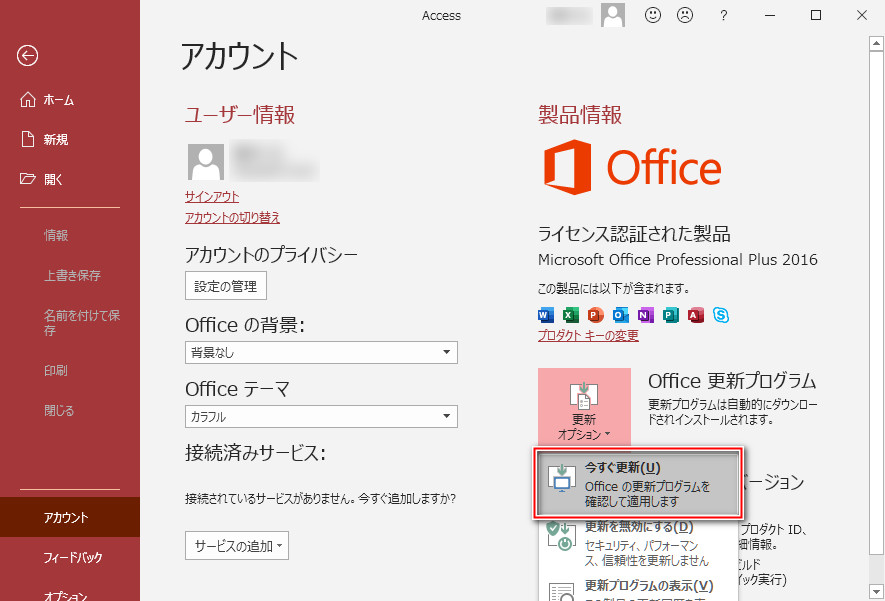
Task: Click the Access product icon
Action: tap(696, 315)
